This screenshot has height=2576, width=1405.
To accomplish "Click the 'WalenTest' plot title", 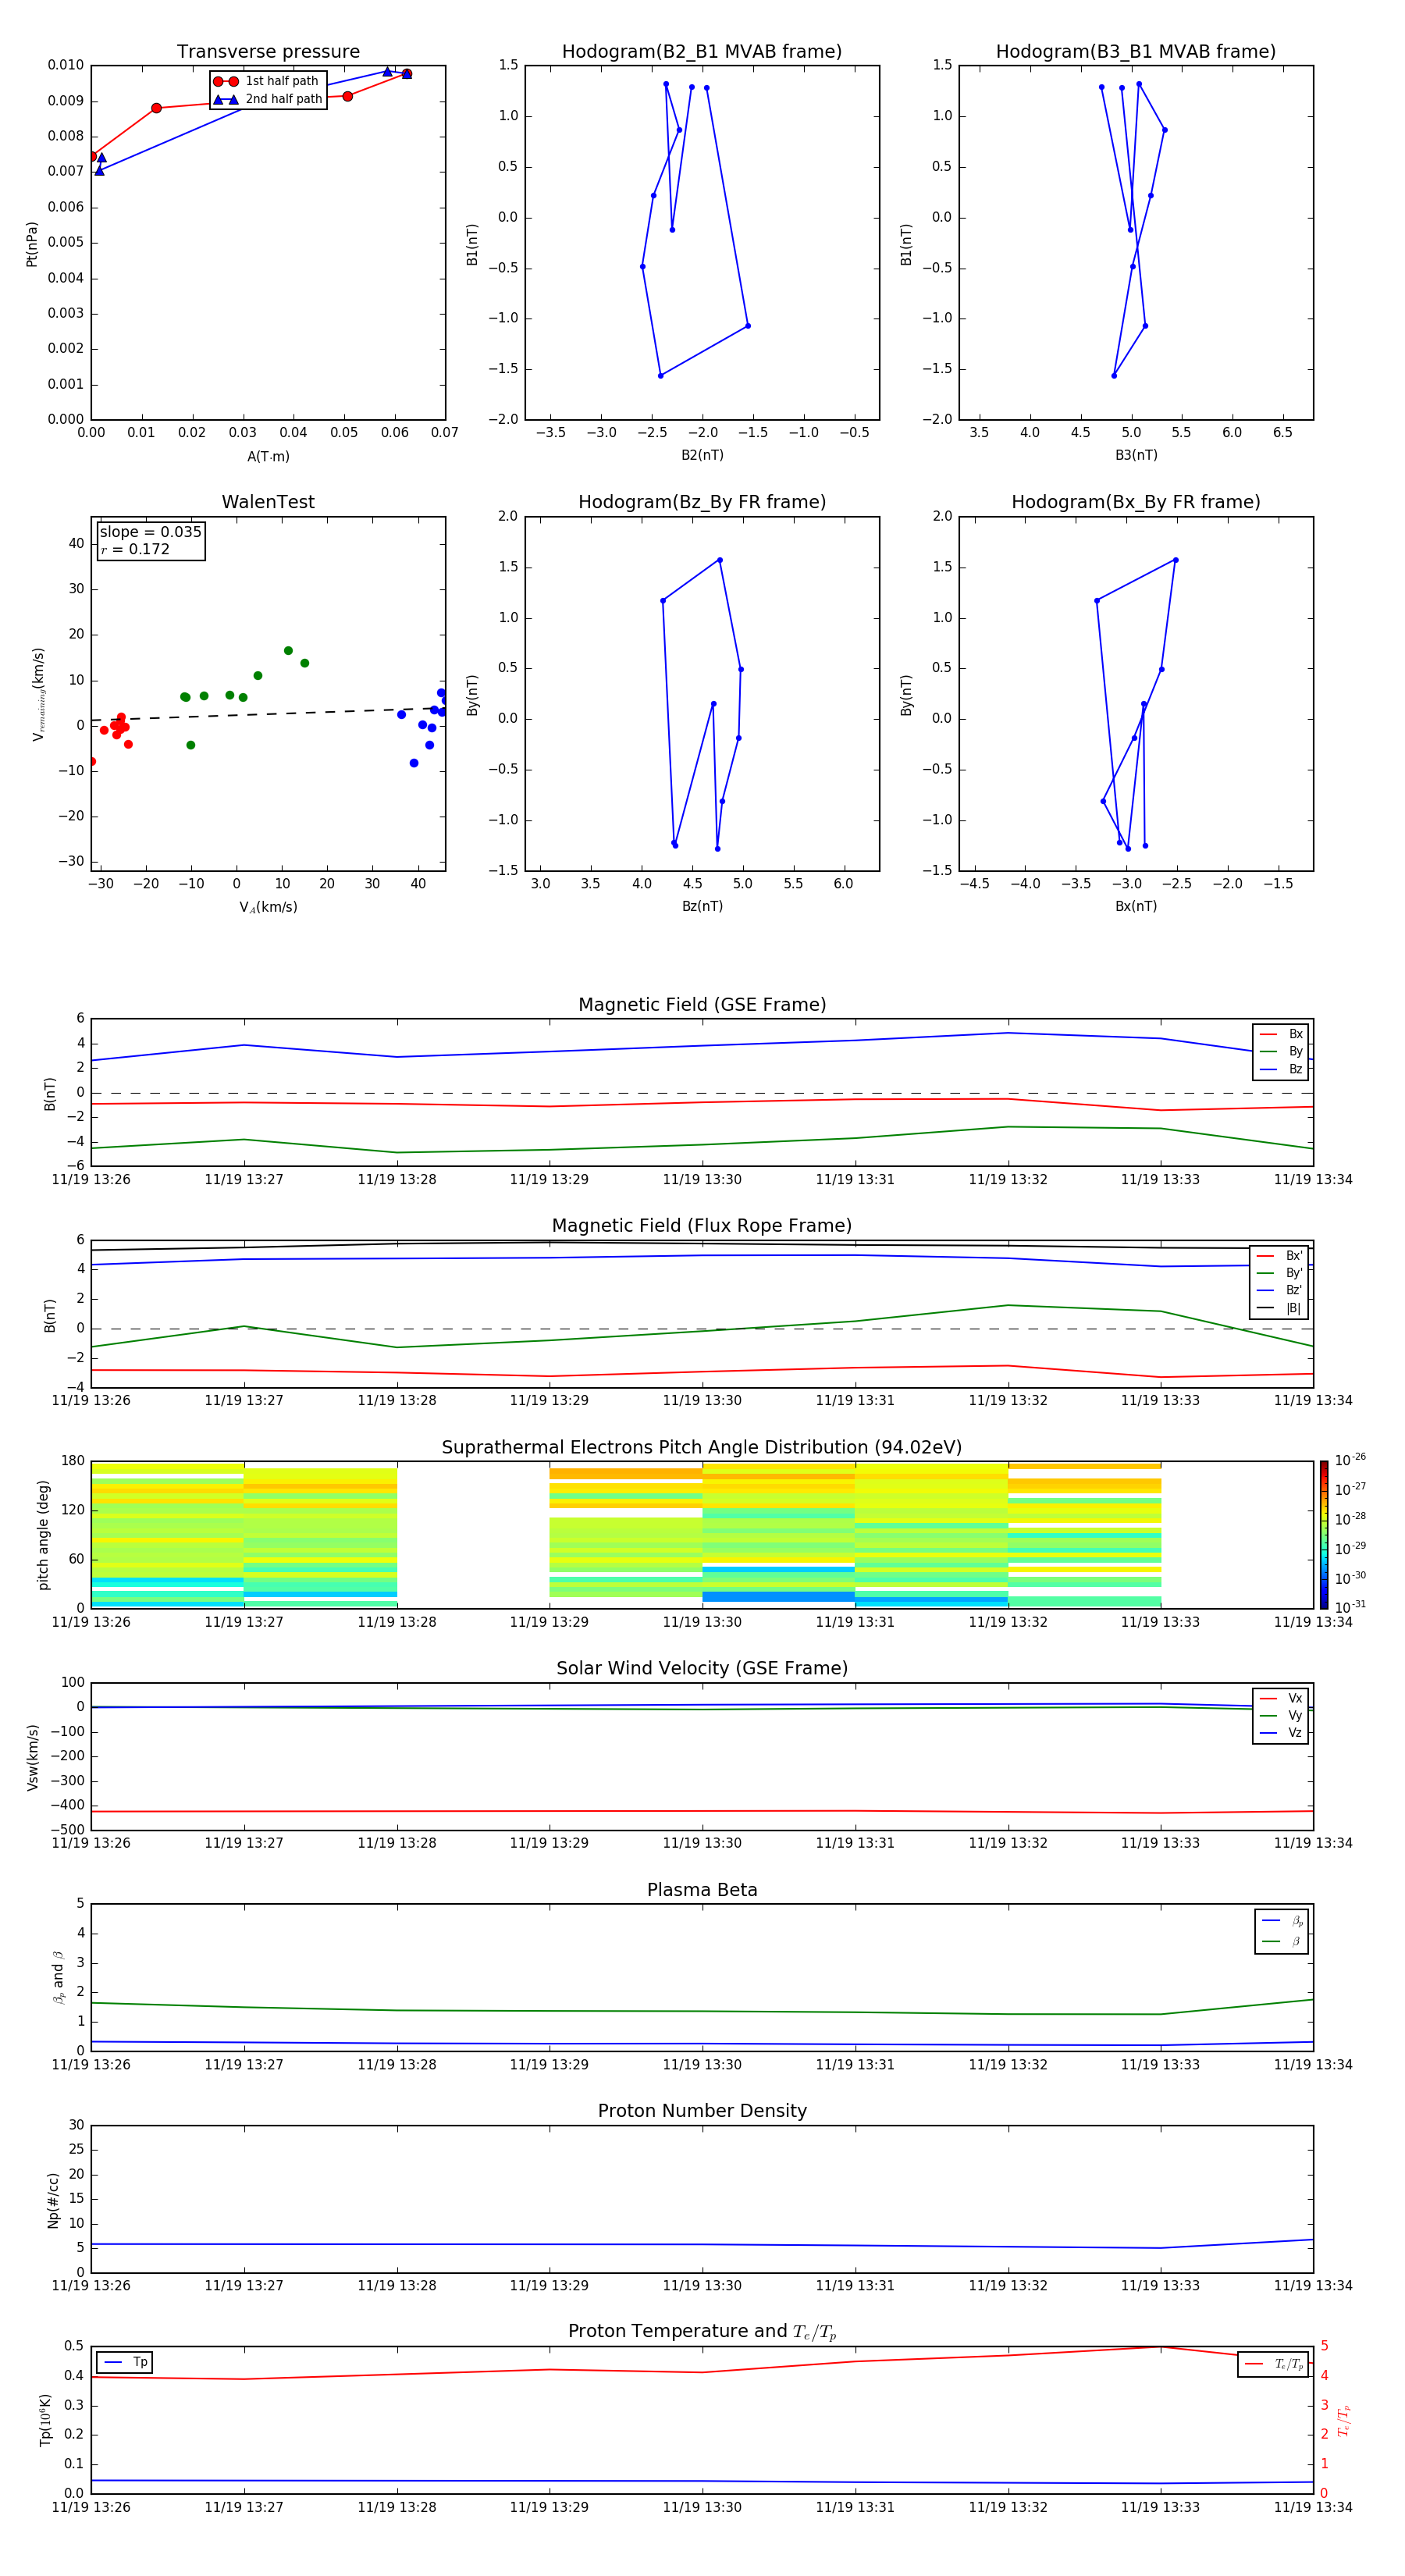I will tap(268, 502).
